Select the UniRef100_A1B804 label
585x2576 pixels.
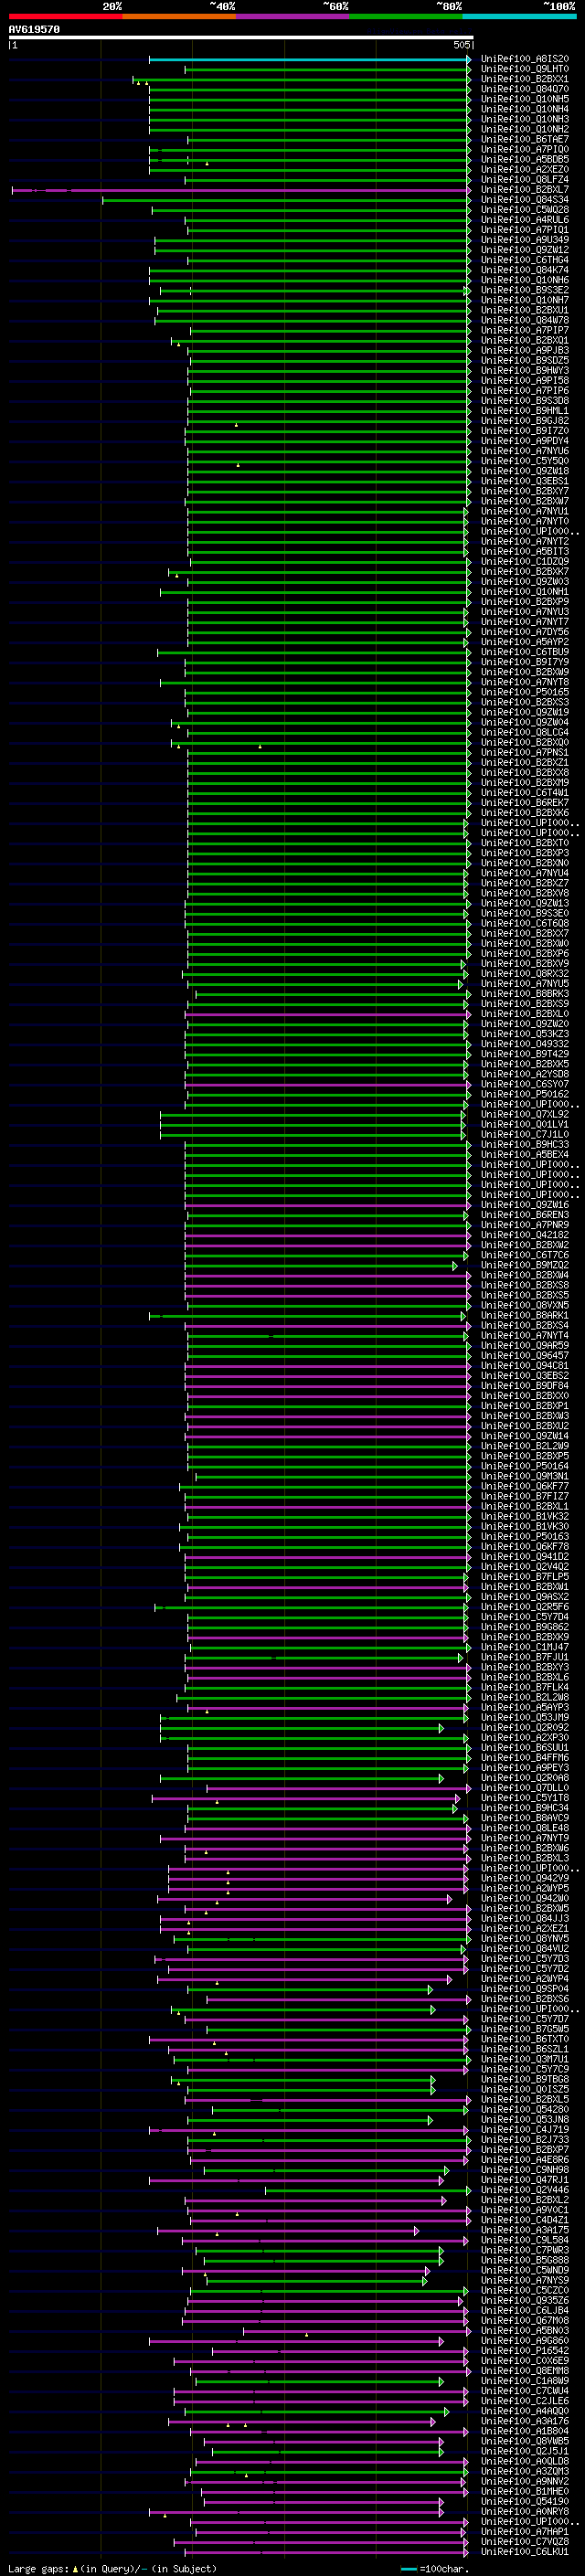pos(525,2431)
